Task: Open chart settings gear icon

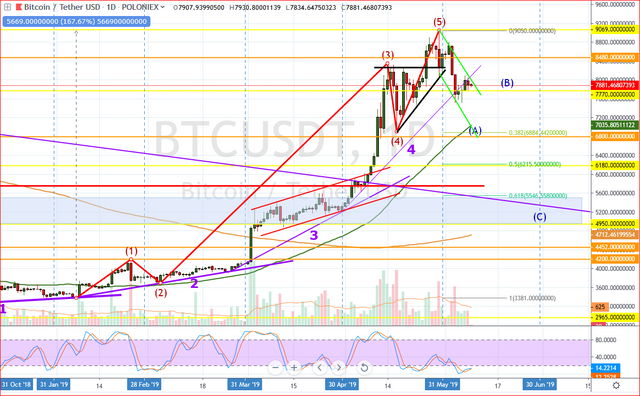Action: tap(616, 385)
